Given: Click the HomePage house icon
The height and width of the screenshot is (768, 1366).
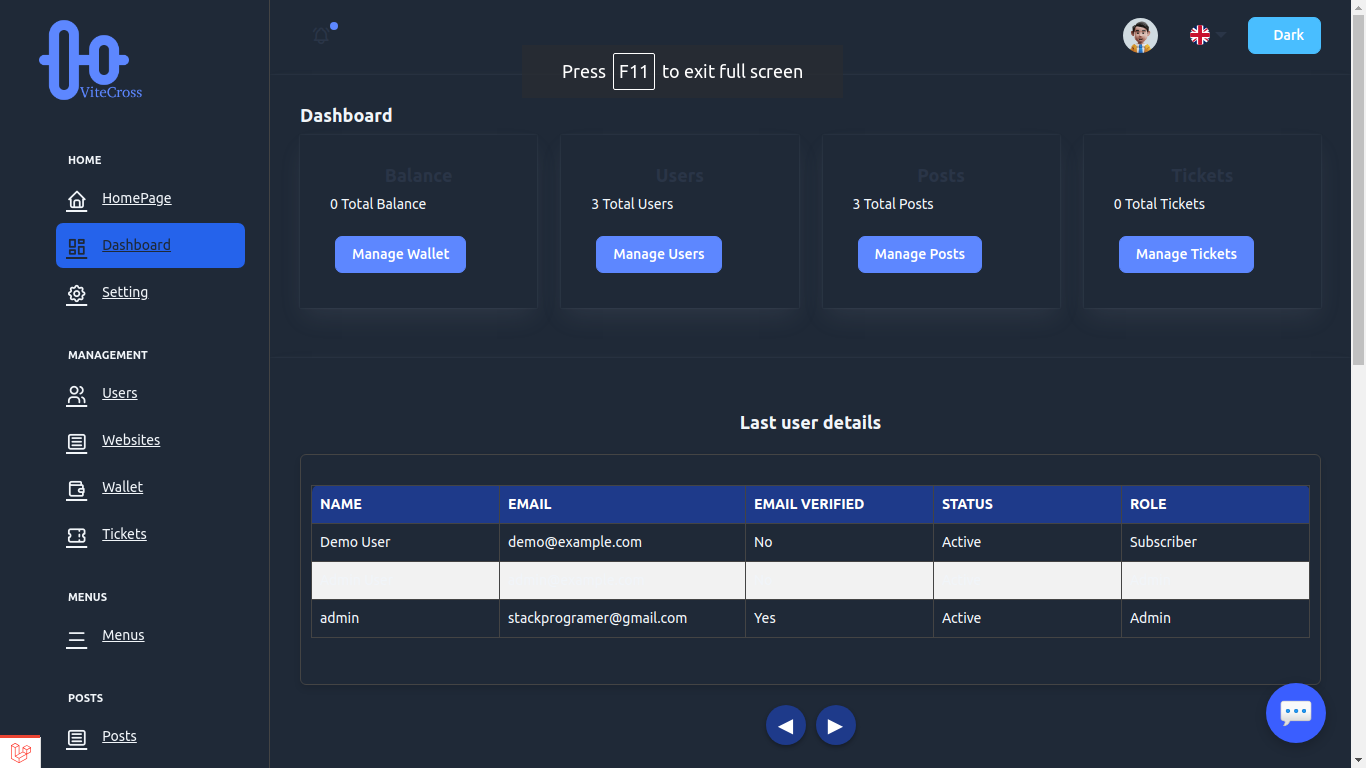Looking at the screenshot, I should pos(77,200).
